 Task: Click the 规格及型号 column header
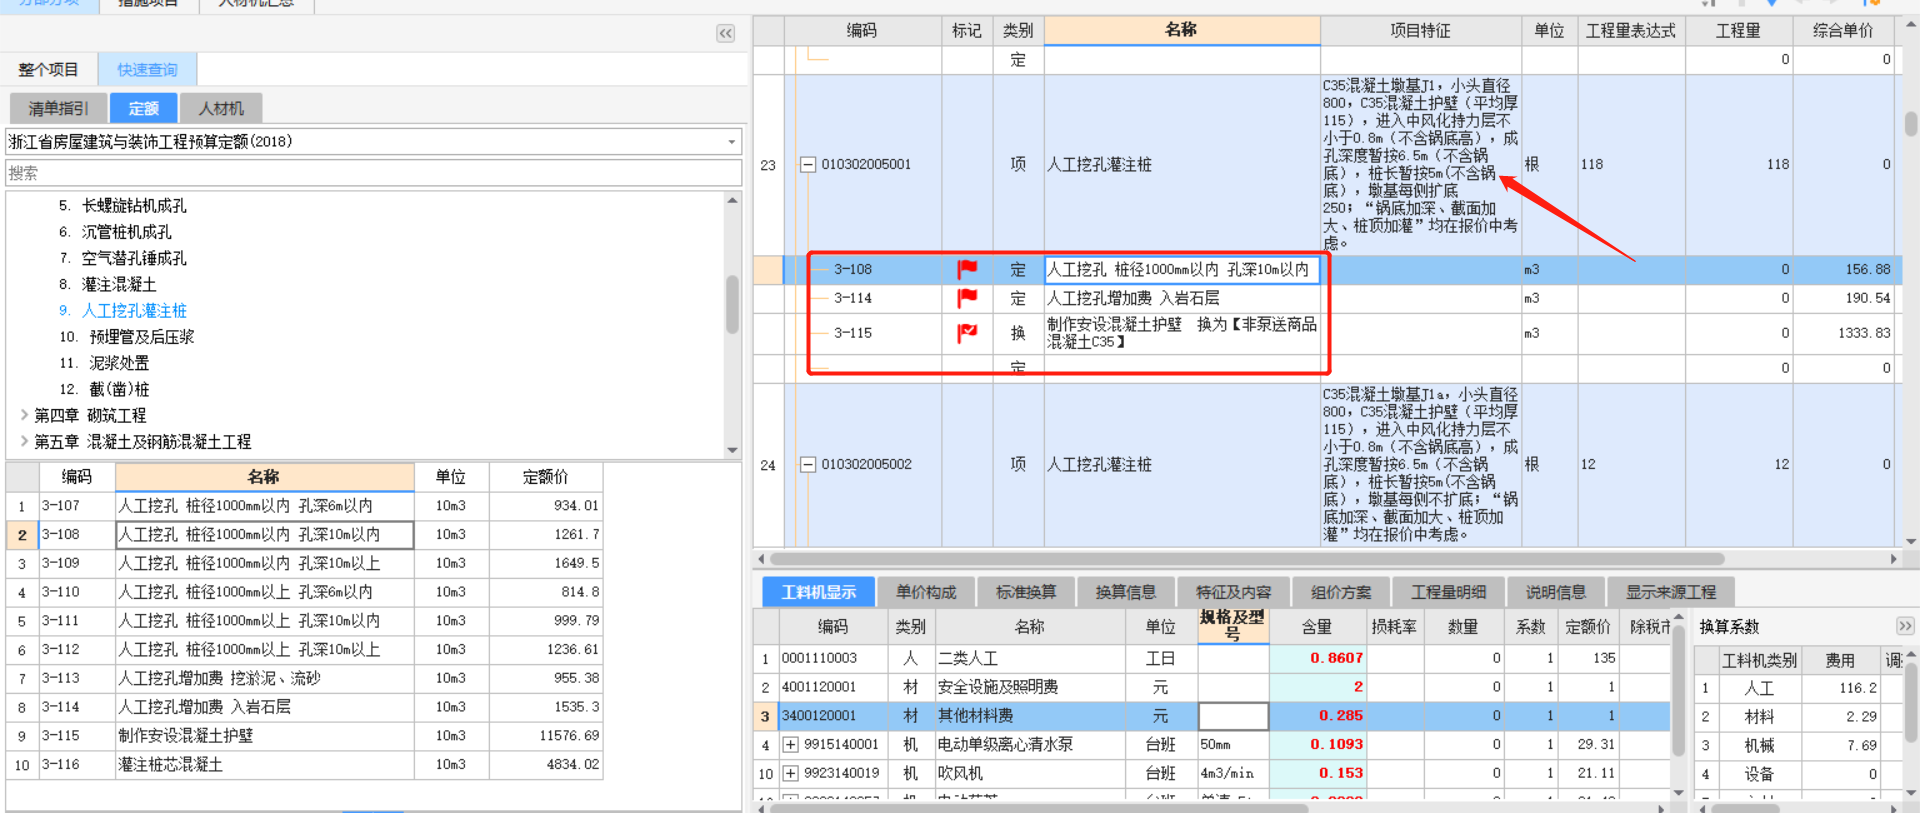pos(1233,626)
